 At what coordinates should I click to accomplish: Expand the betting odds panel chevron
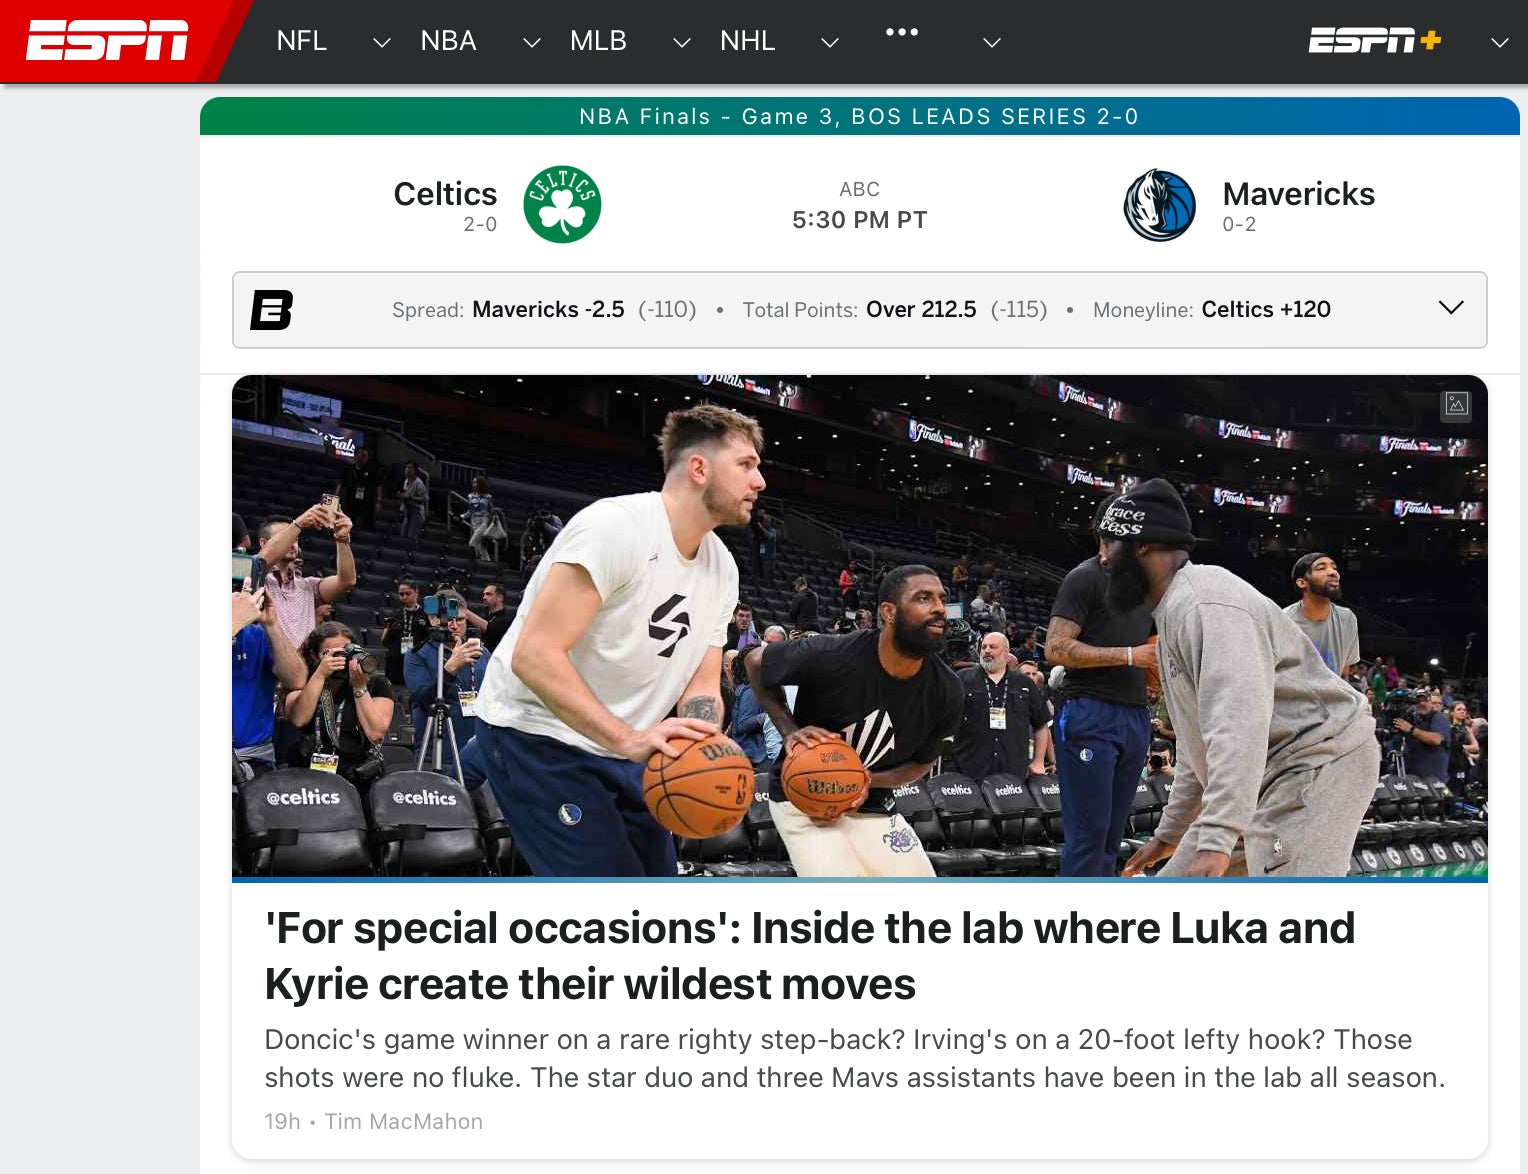point(1451,308)
